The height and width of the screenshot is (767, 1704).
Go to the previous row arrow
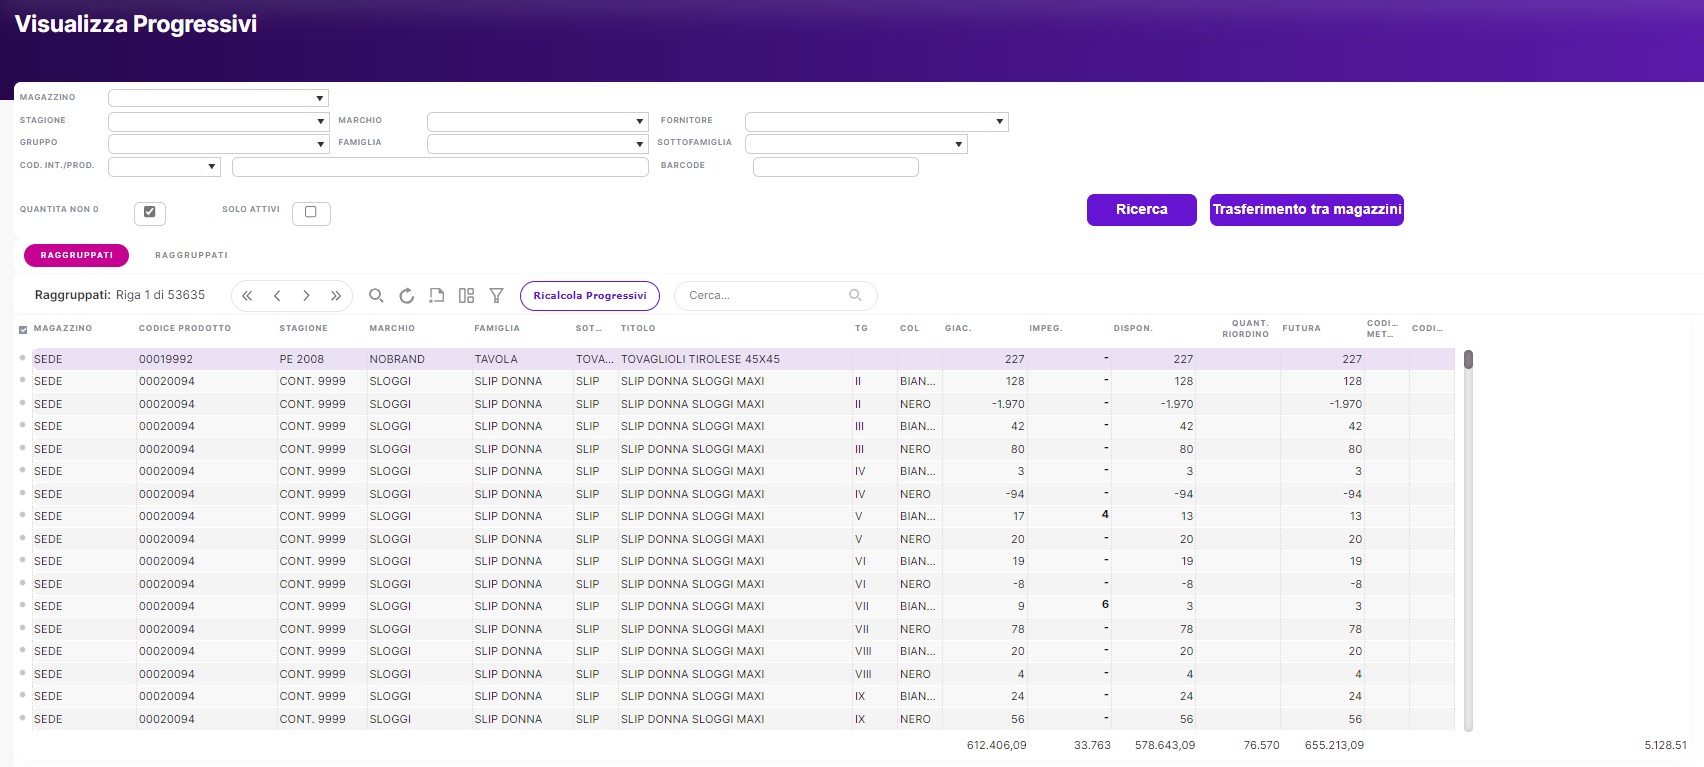tap(277, 296)
